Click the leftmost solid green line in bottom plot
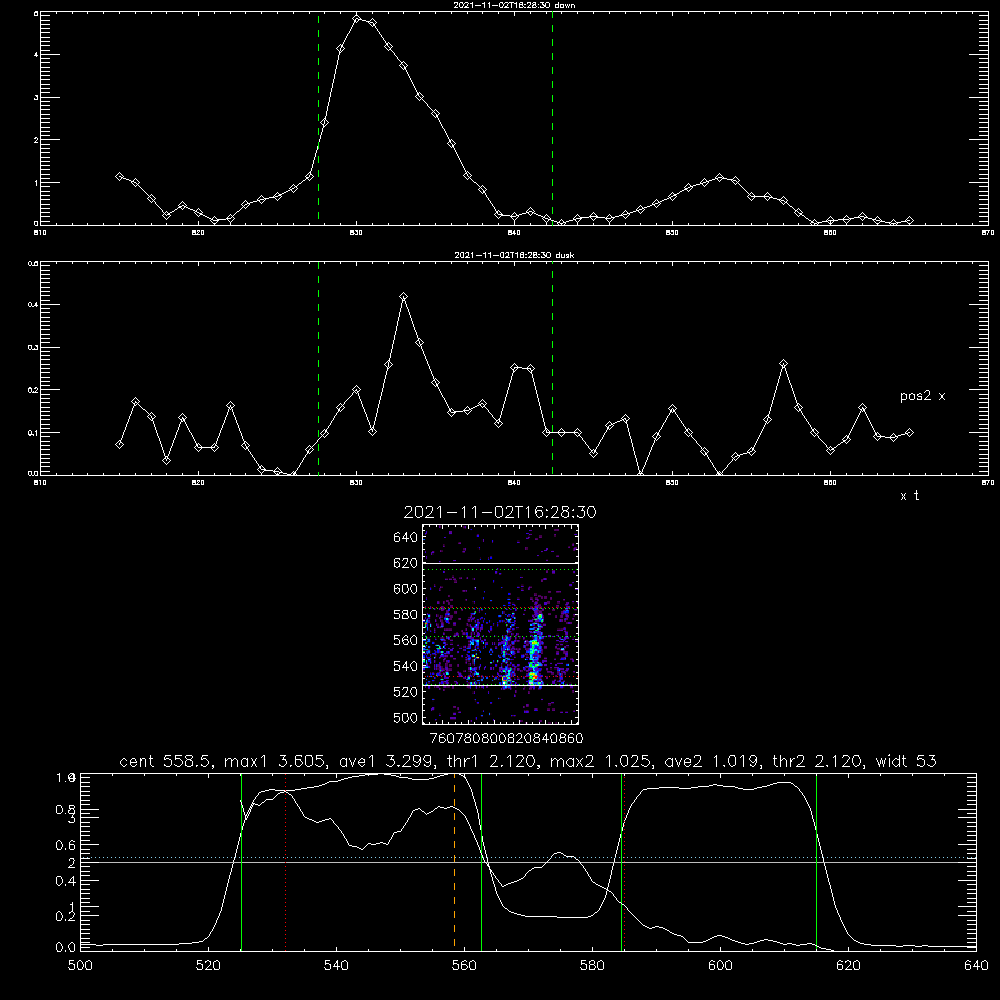 point(242,861)
